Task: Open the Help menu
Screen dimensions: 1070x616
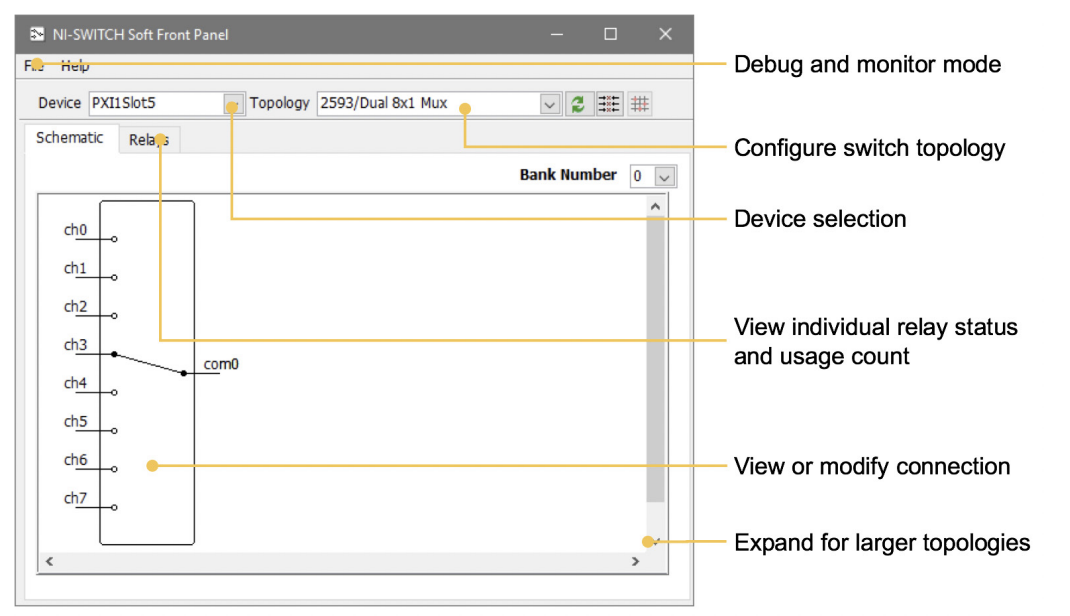Action: click(75, 65)
